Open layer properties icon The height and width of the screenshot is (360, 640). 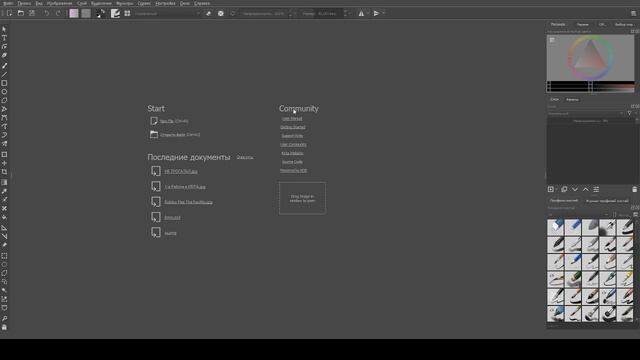(596, 189)
